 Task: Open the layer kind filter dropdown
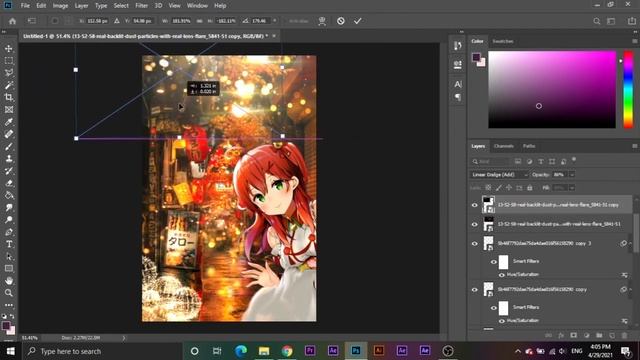click(491, 162)
